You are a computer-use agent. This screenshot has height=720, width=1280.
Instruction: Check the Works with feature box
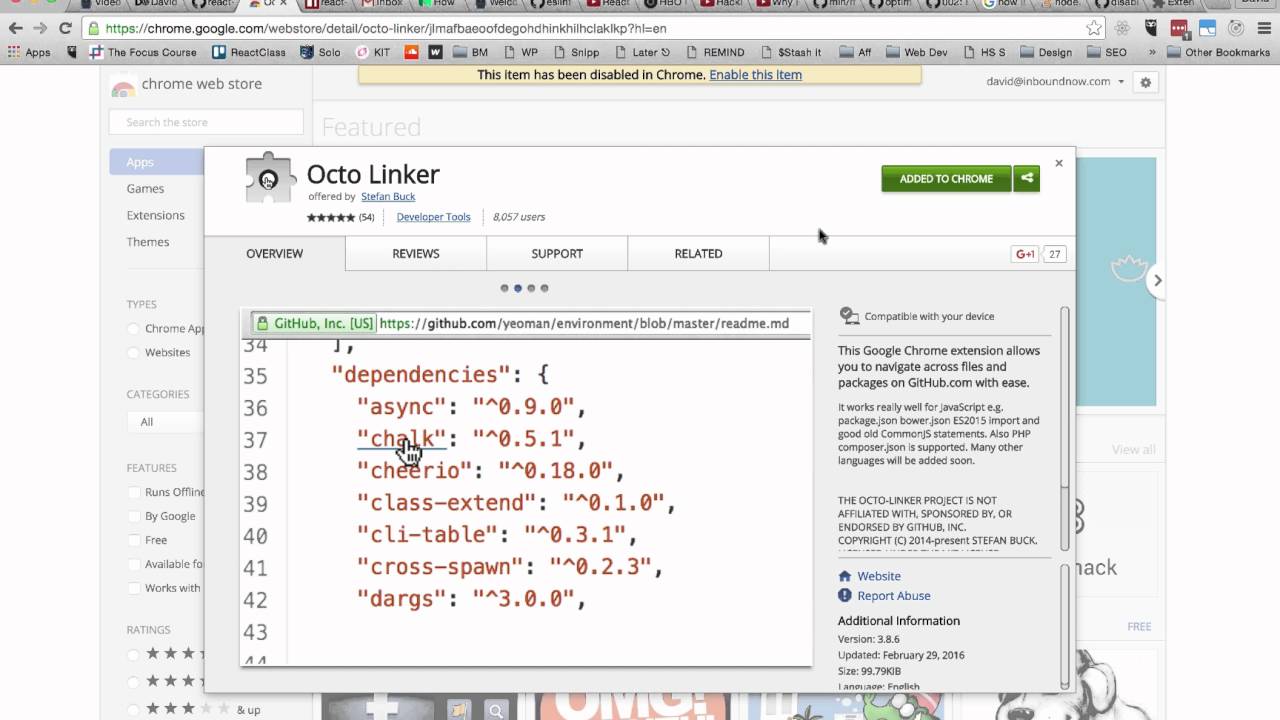[x=133, y=588]
